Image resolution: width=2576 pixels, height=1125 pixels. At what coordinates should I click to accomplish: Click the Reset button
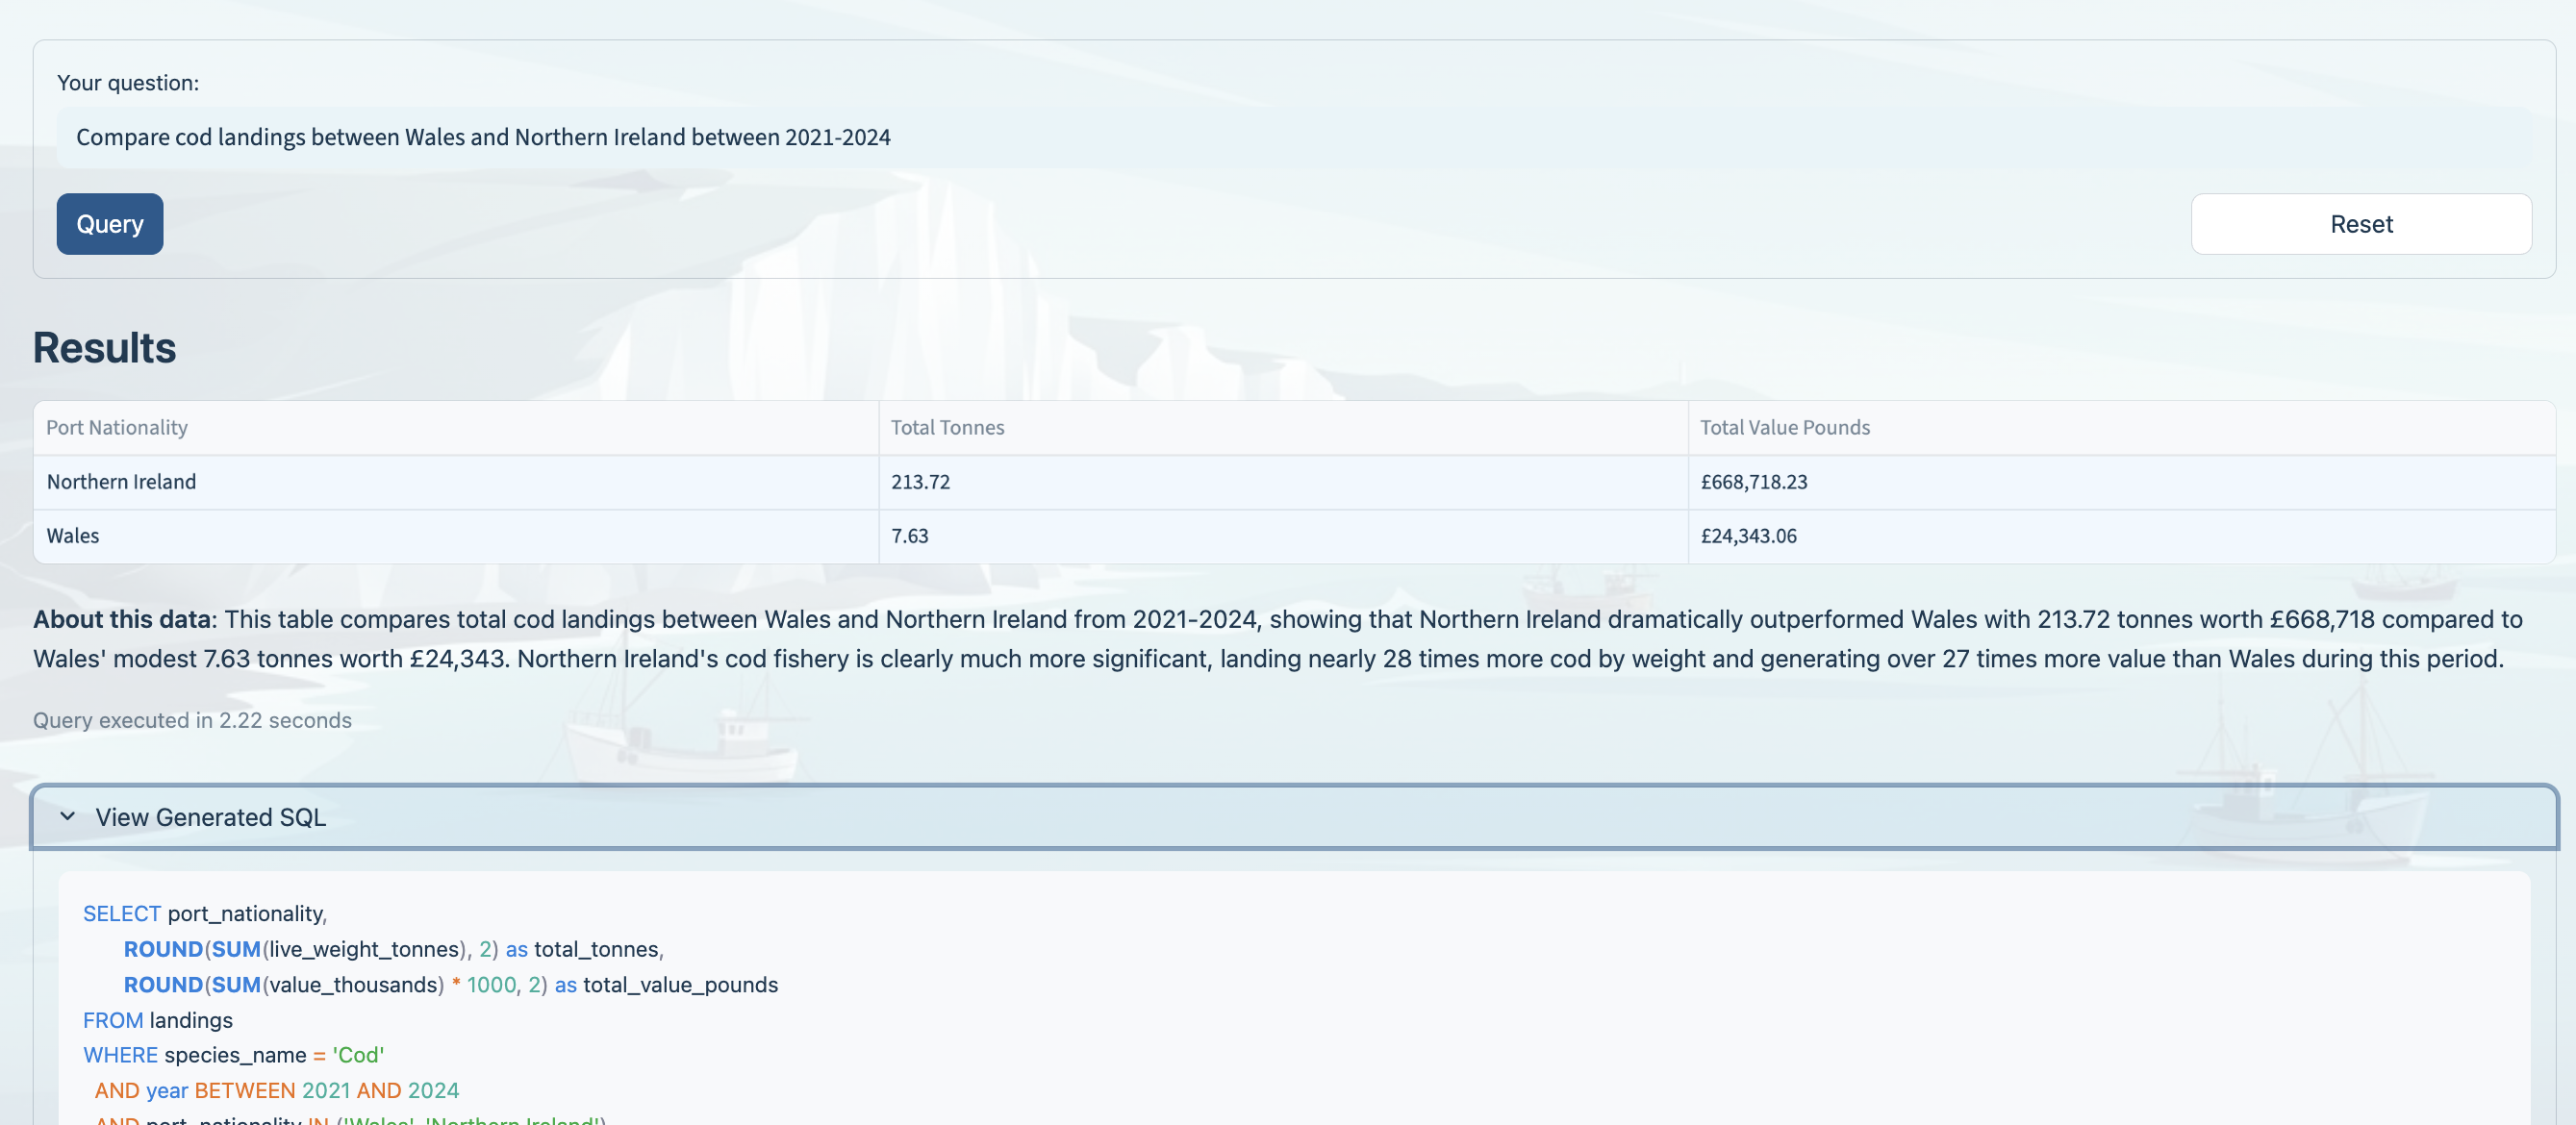point(2360,224)
